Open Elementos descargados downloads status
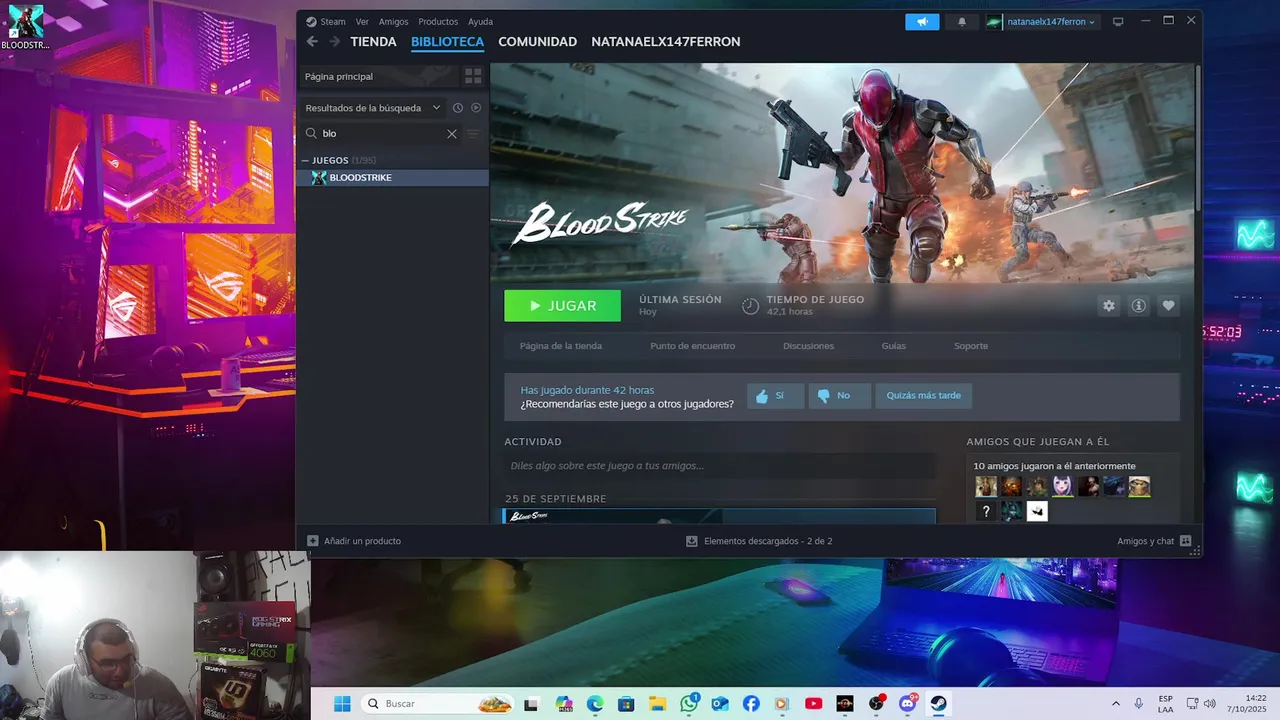Viewport: 1280px width, 720px height. [x=759, y=541]
